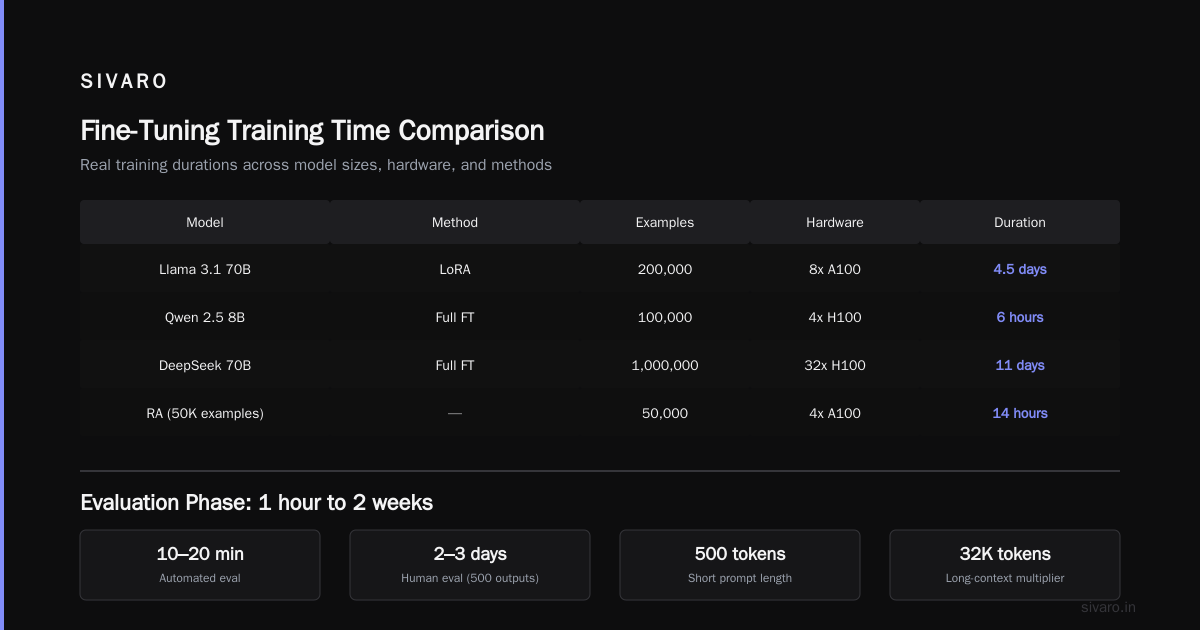Click the Llama 3.1 70B row name
This screenshot has height=630, width=1200.
tap(205, 269)
